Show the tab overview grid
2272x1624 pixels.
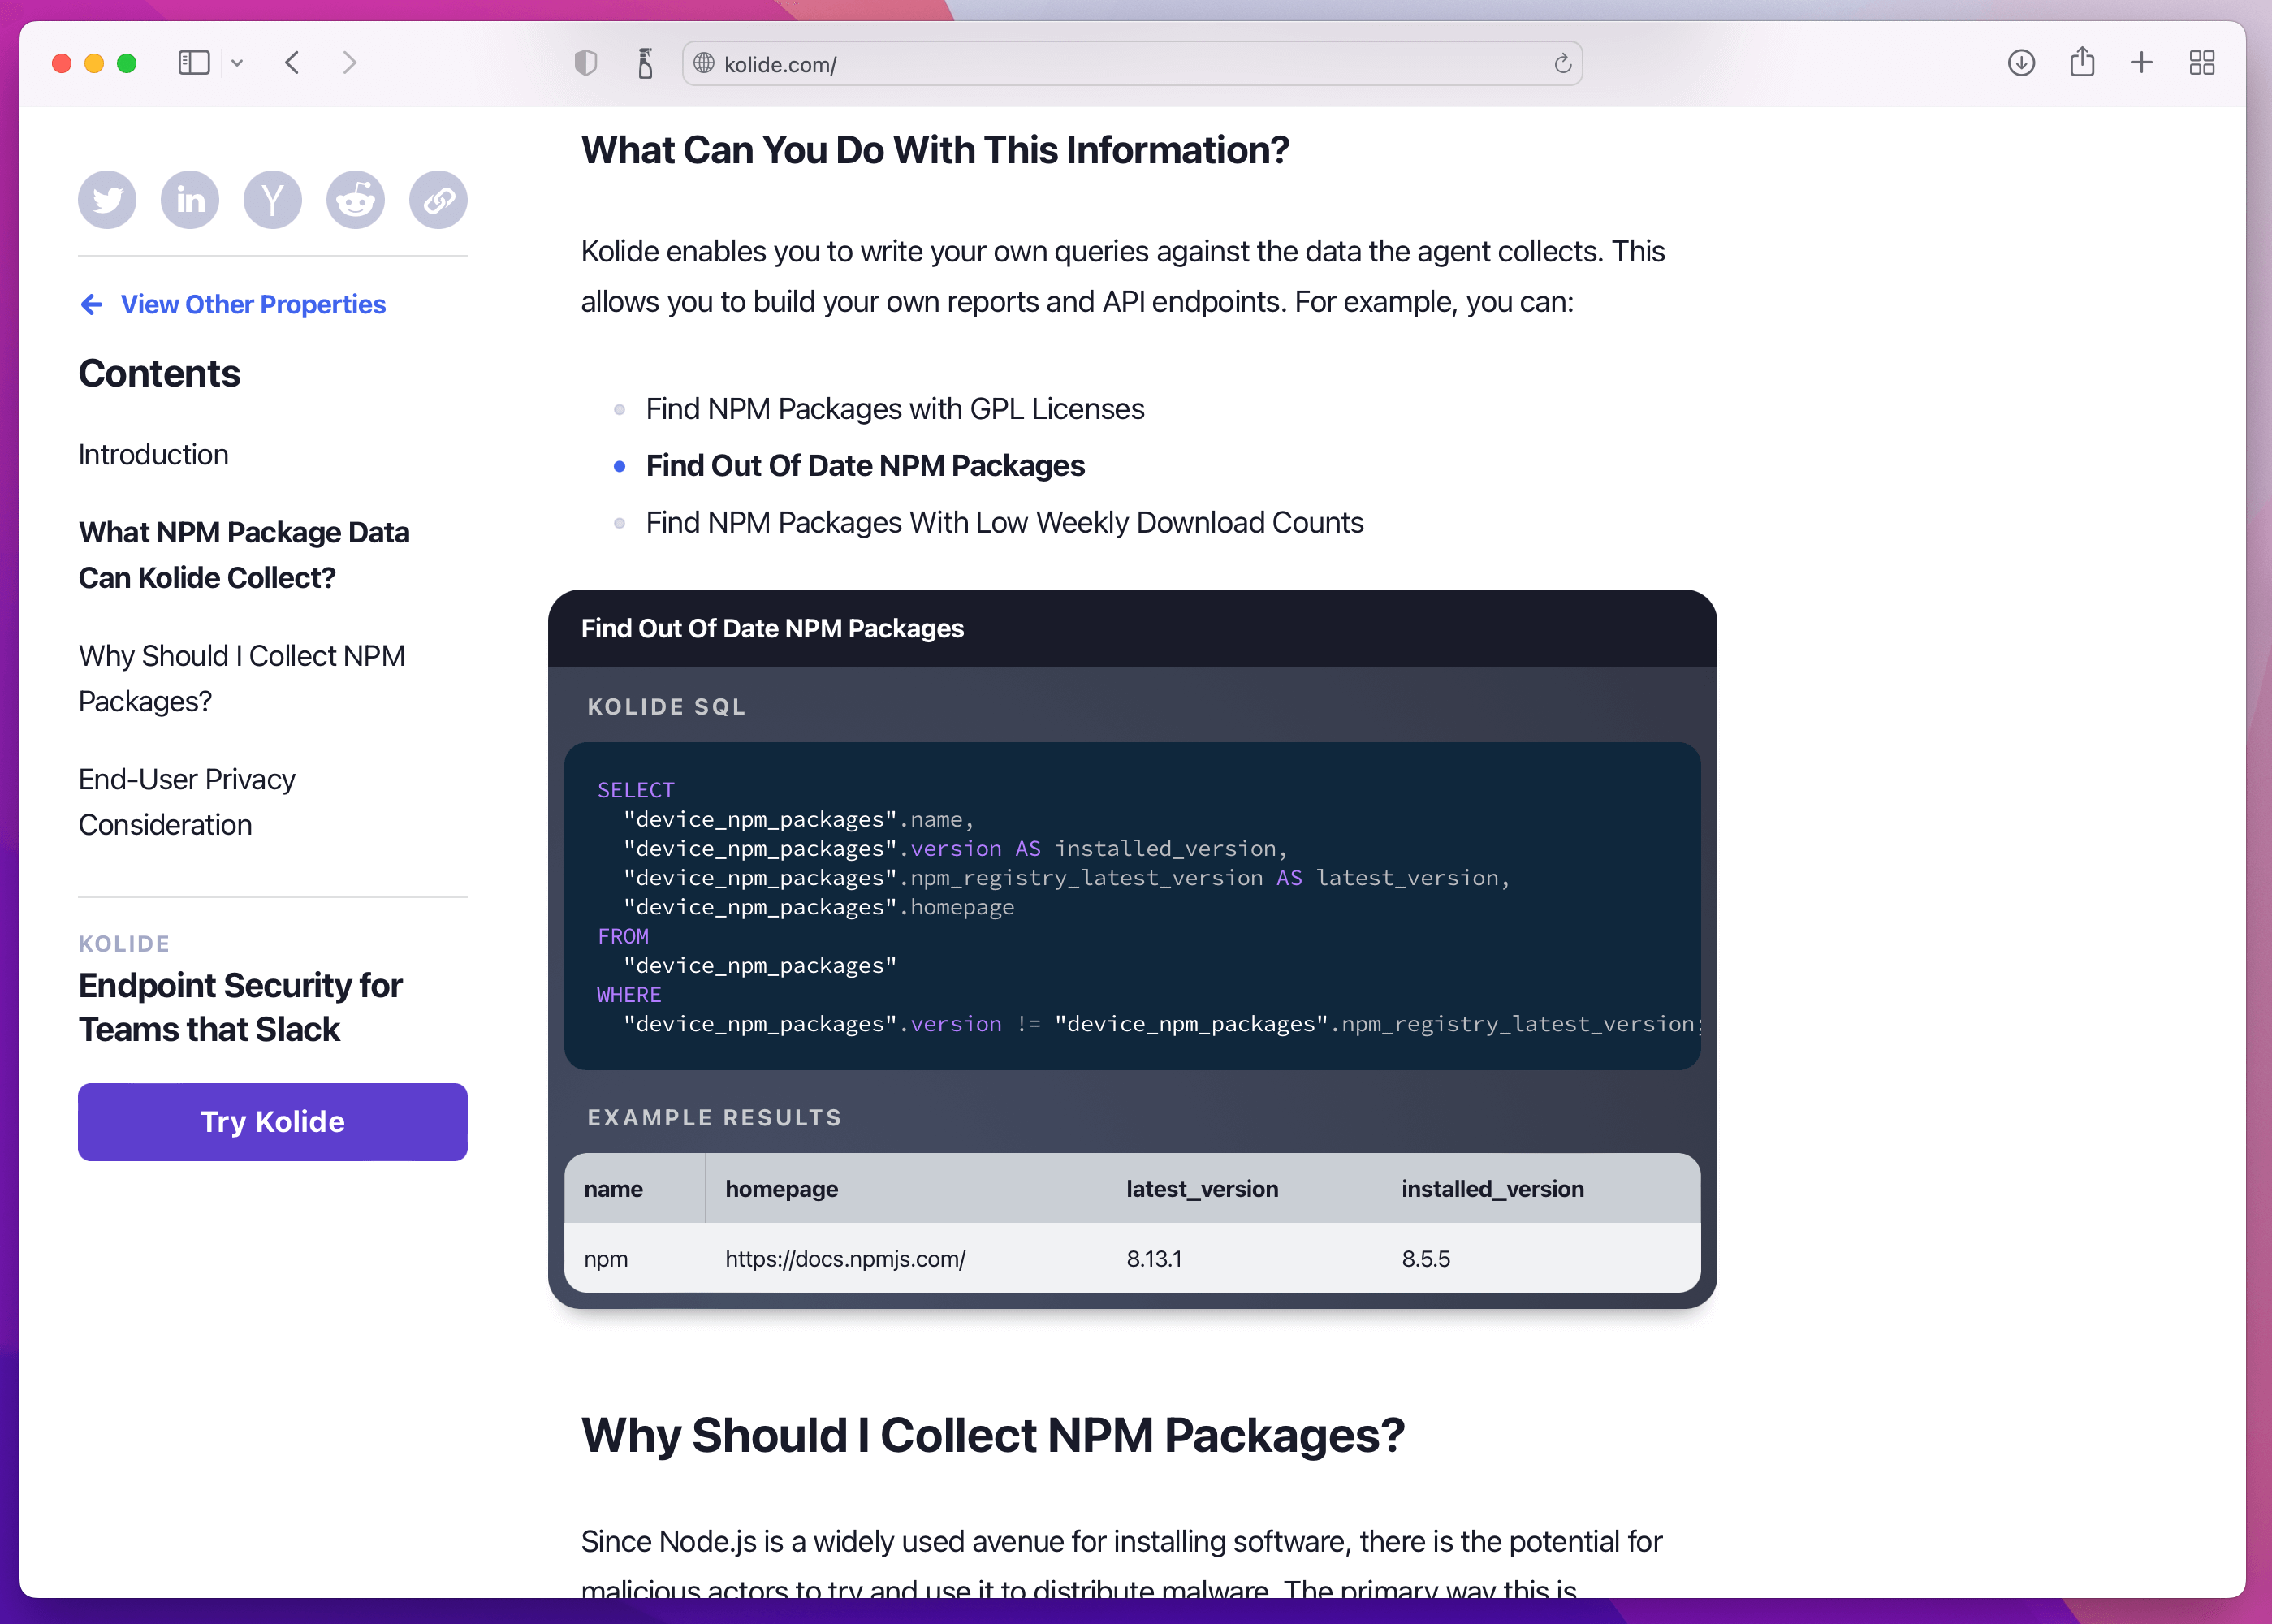(x=2202, y=63)
